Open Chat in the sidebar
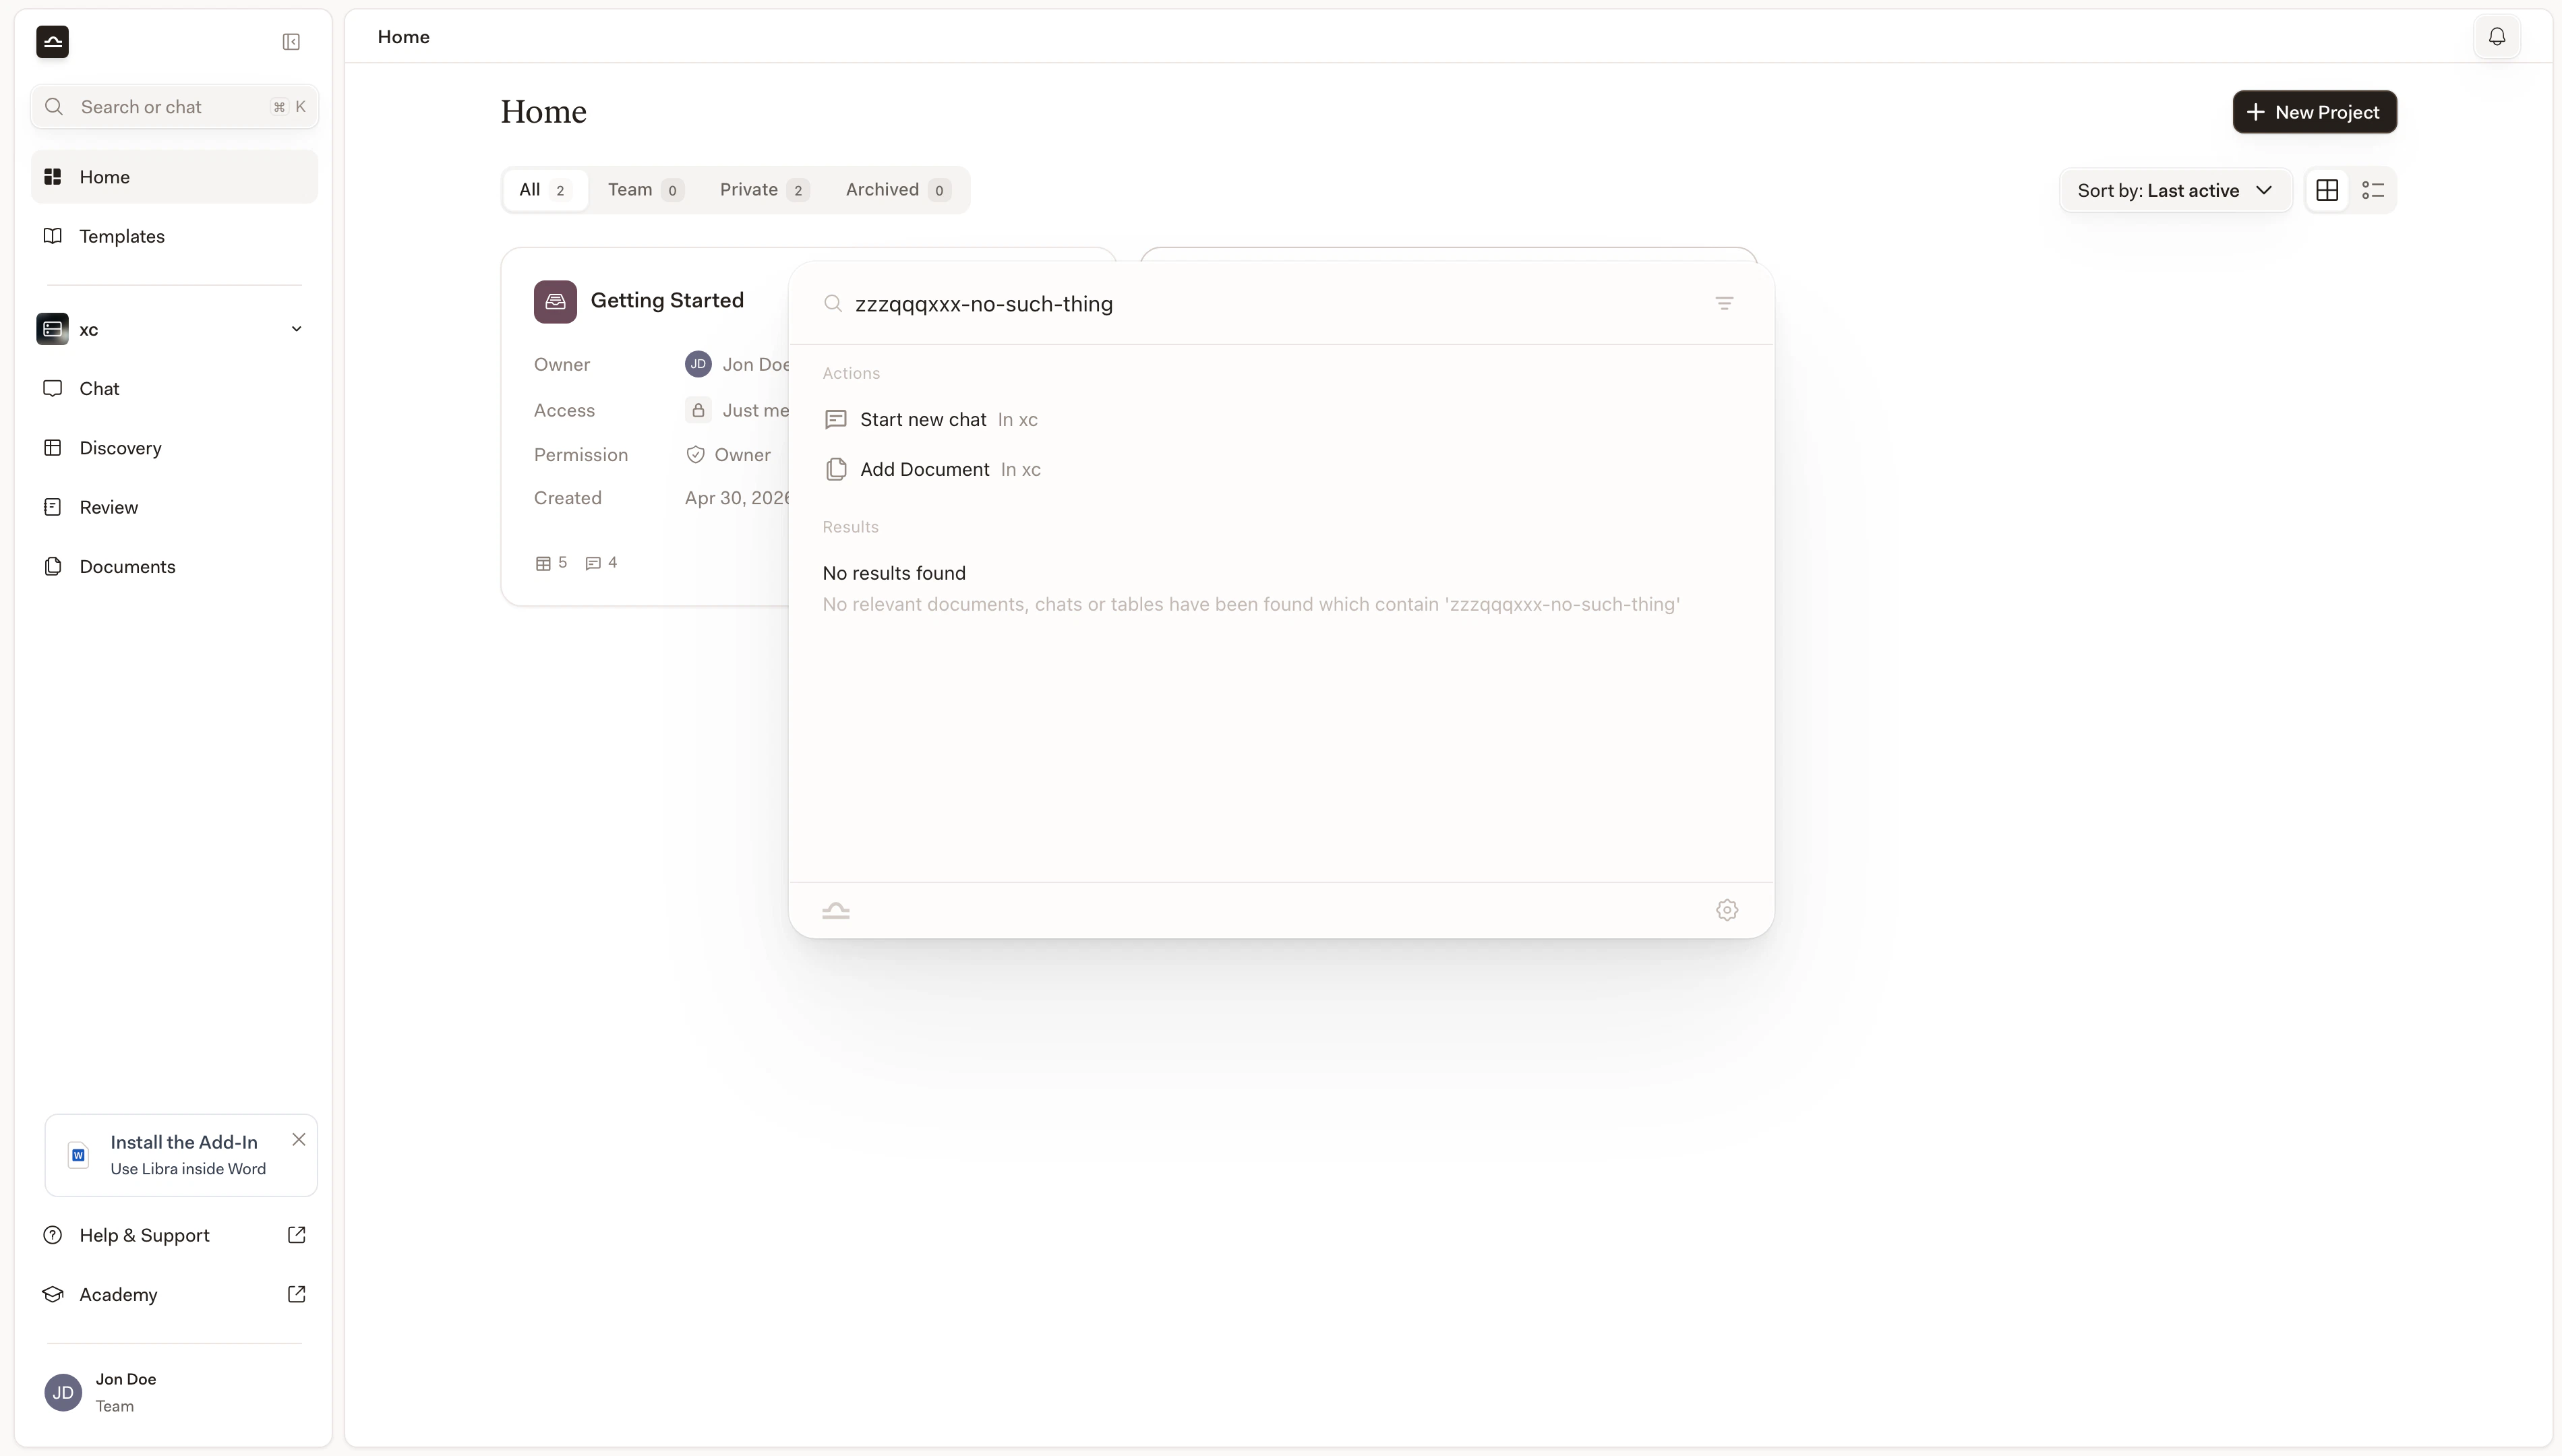The height and width of the screenshot is (1456, 2562). pyautogui.click(x=174, y=388)
